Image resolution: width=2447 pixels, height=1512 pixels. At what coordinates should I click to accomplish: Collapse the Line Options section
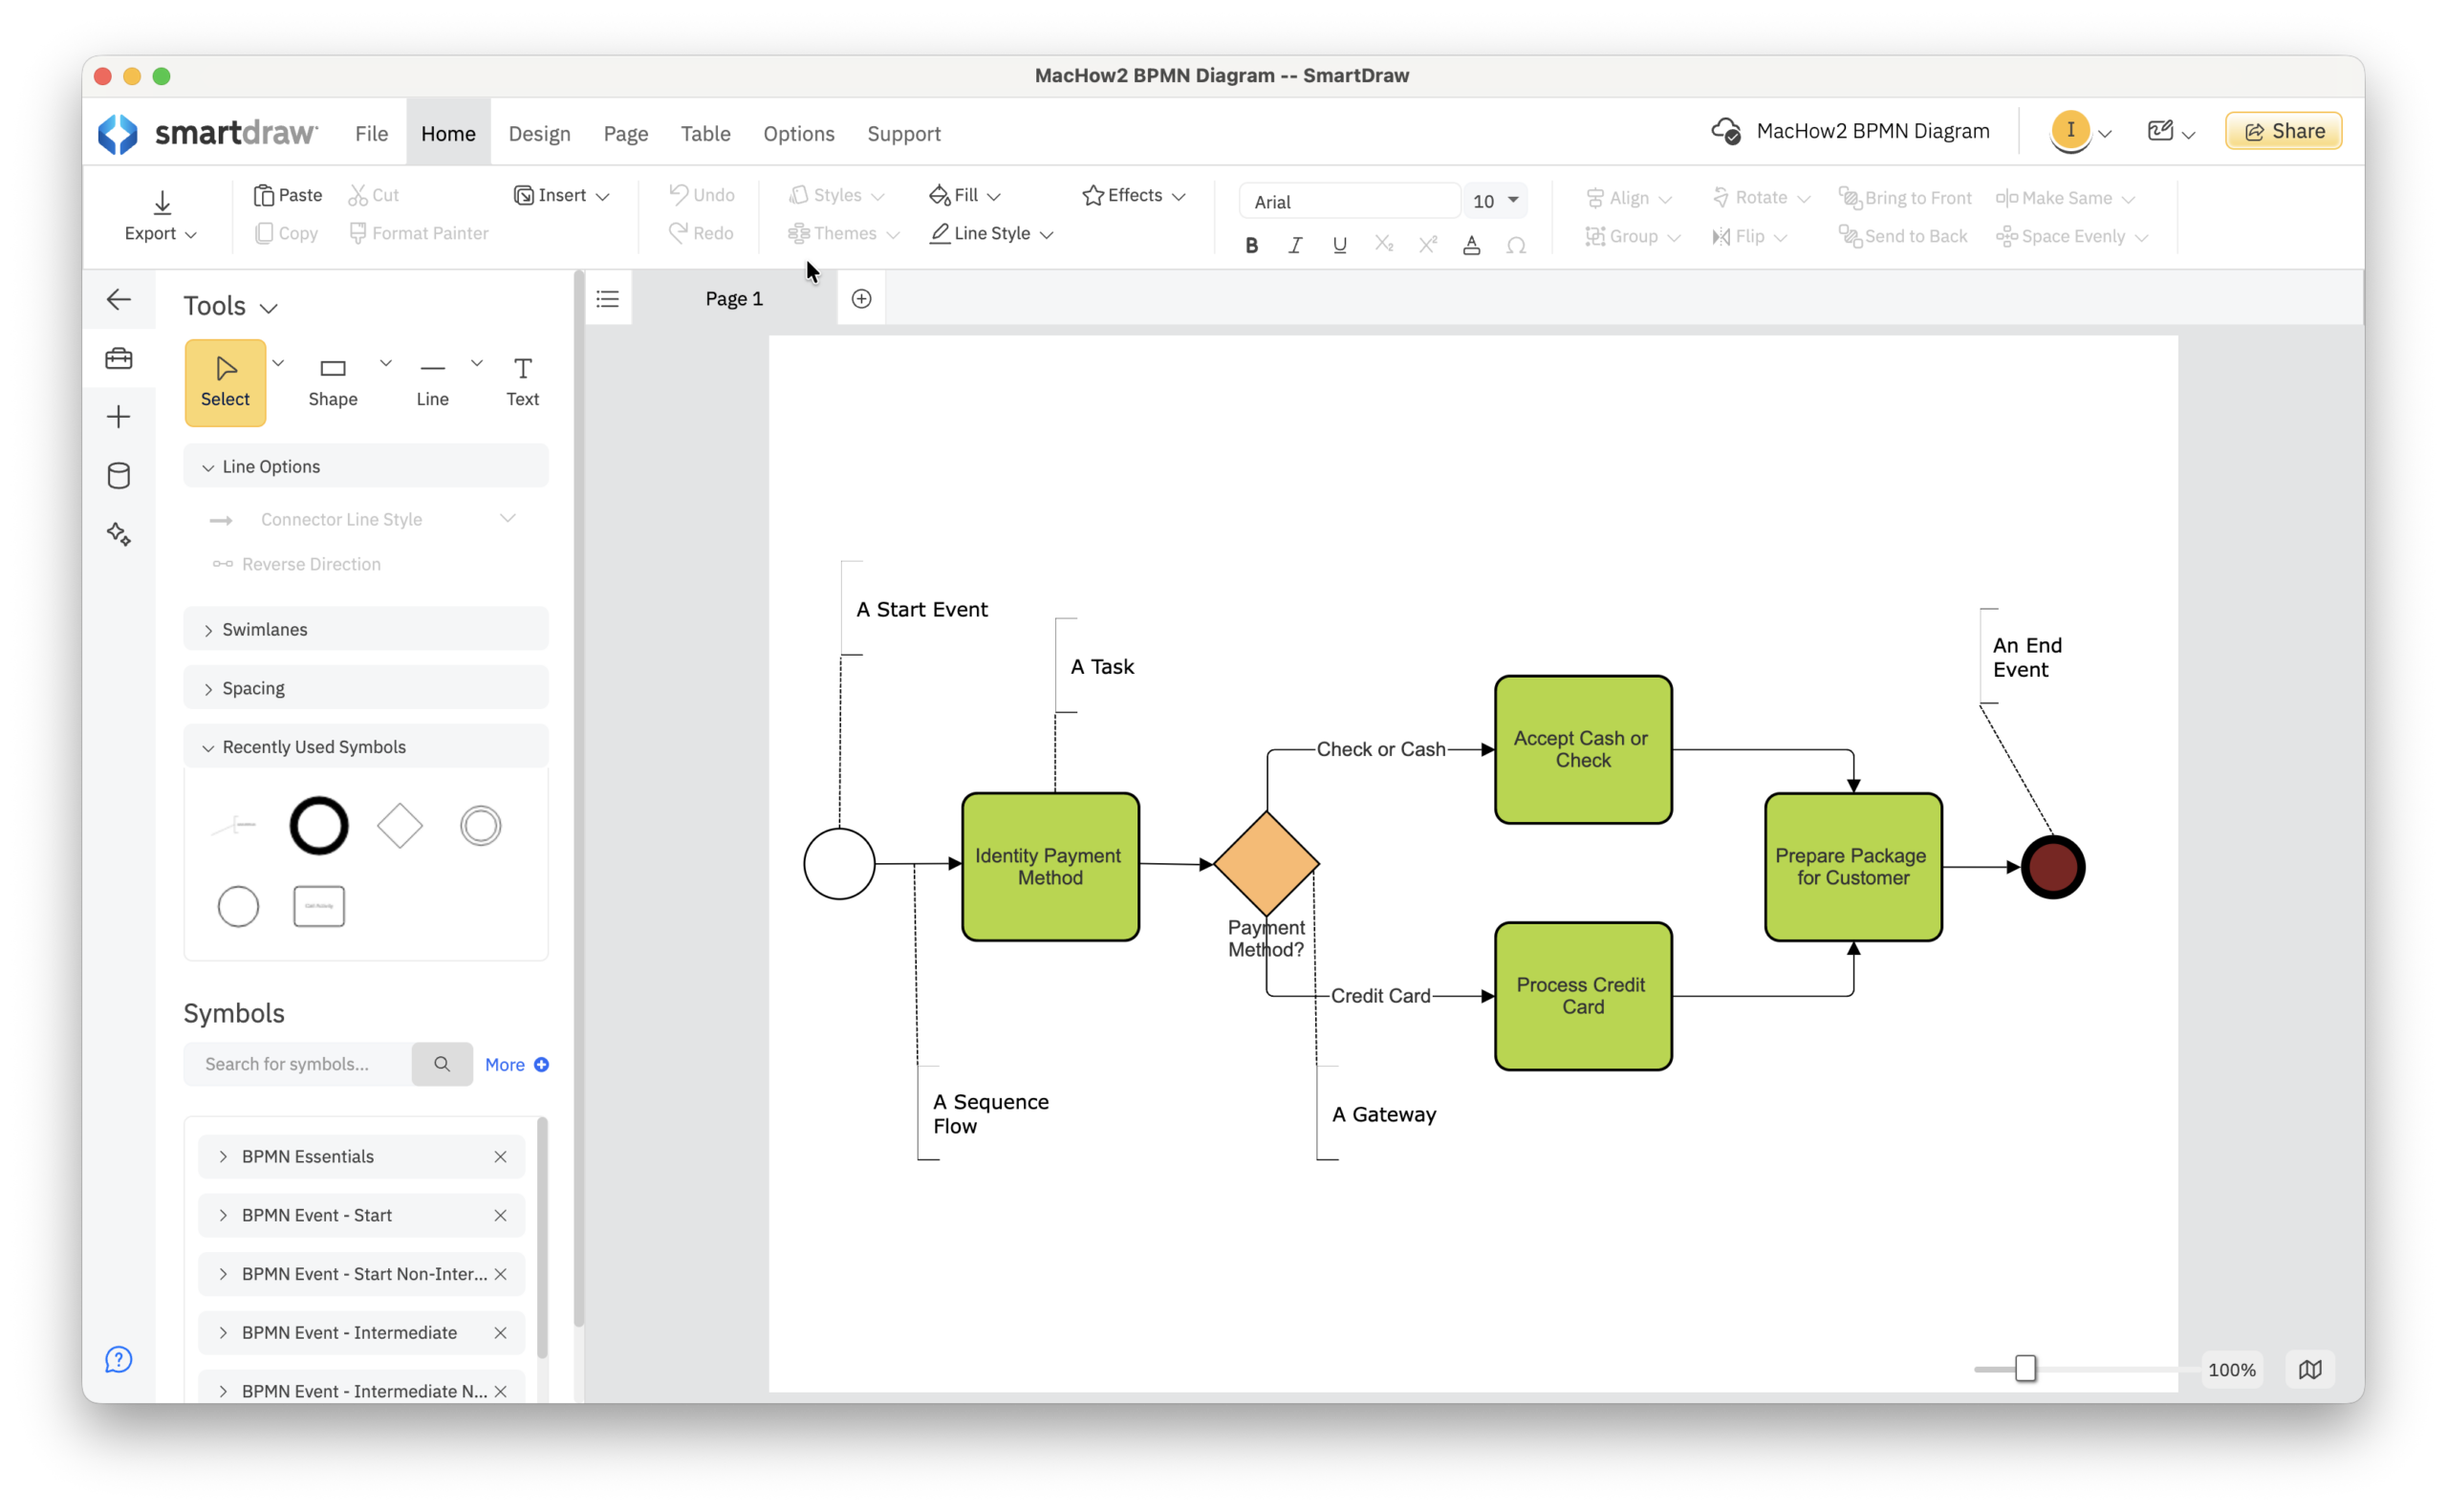[366, 466]
